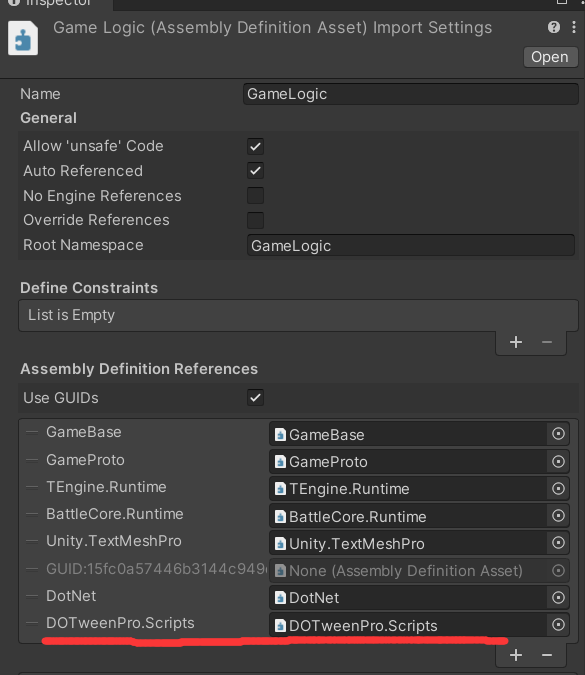Select the GameBase reference object field
This screenshot has width=585, height=675.
pyautogui.click(x=408, y=434)
